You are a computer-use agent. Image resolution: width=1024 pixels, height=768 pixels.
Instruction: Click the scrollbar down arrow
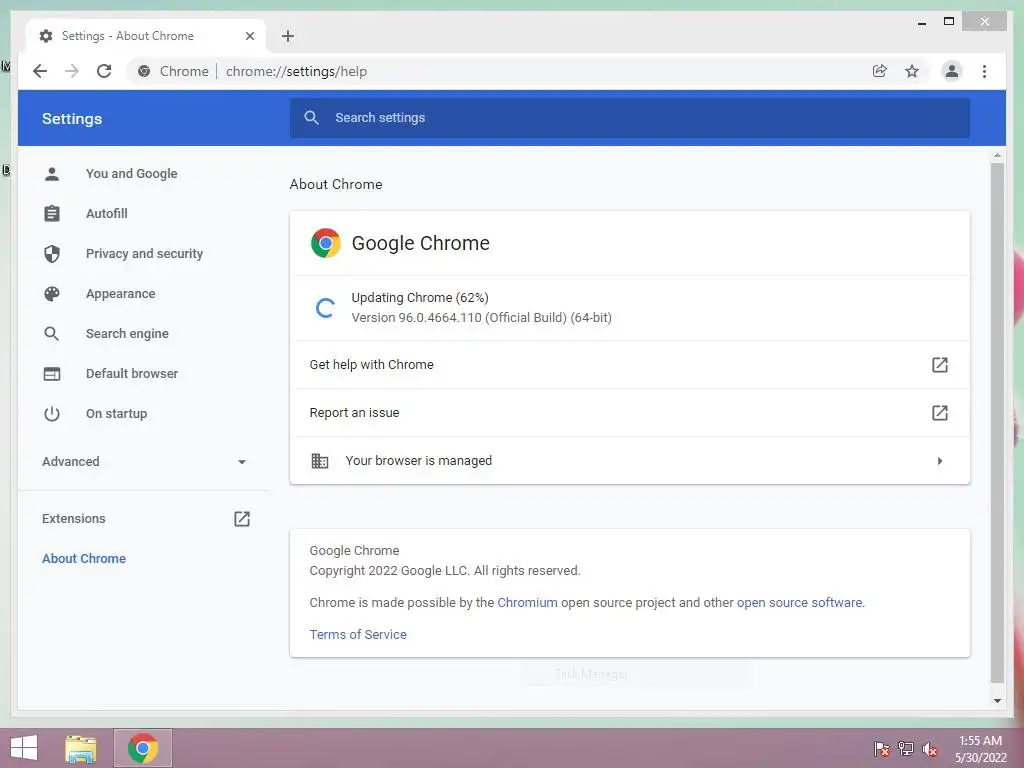(997, 700)
